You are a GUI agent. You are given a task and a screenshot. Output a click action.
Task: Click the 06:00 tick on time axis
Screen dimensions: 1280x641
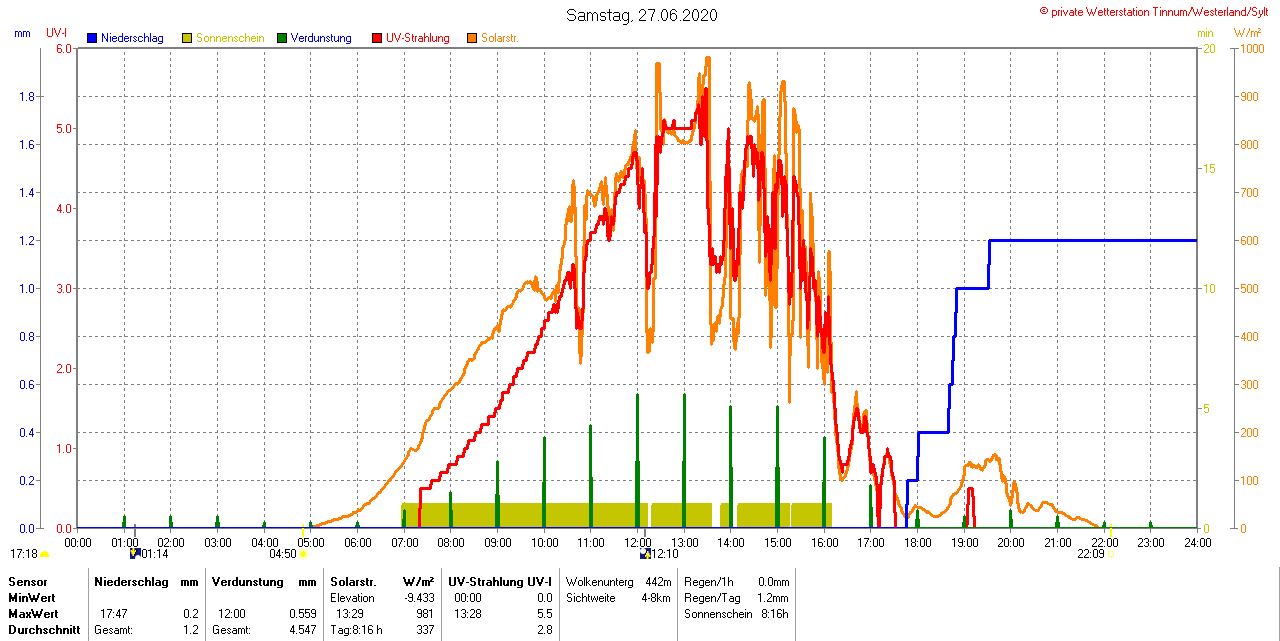pyautogui.click(x=358, y=543)
